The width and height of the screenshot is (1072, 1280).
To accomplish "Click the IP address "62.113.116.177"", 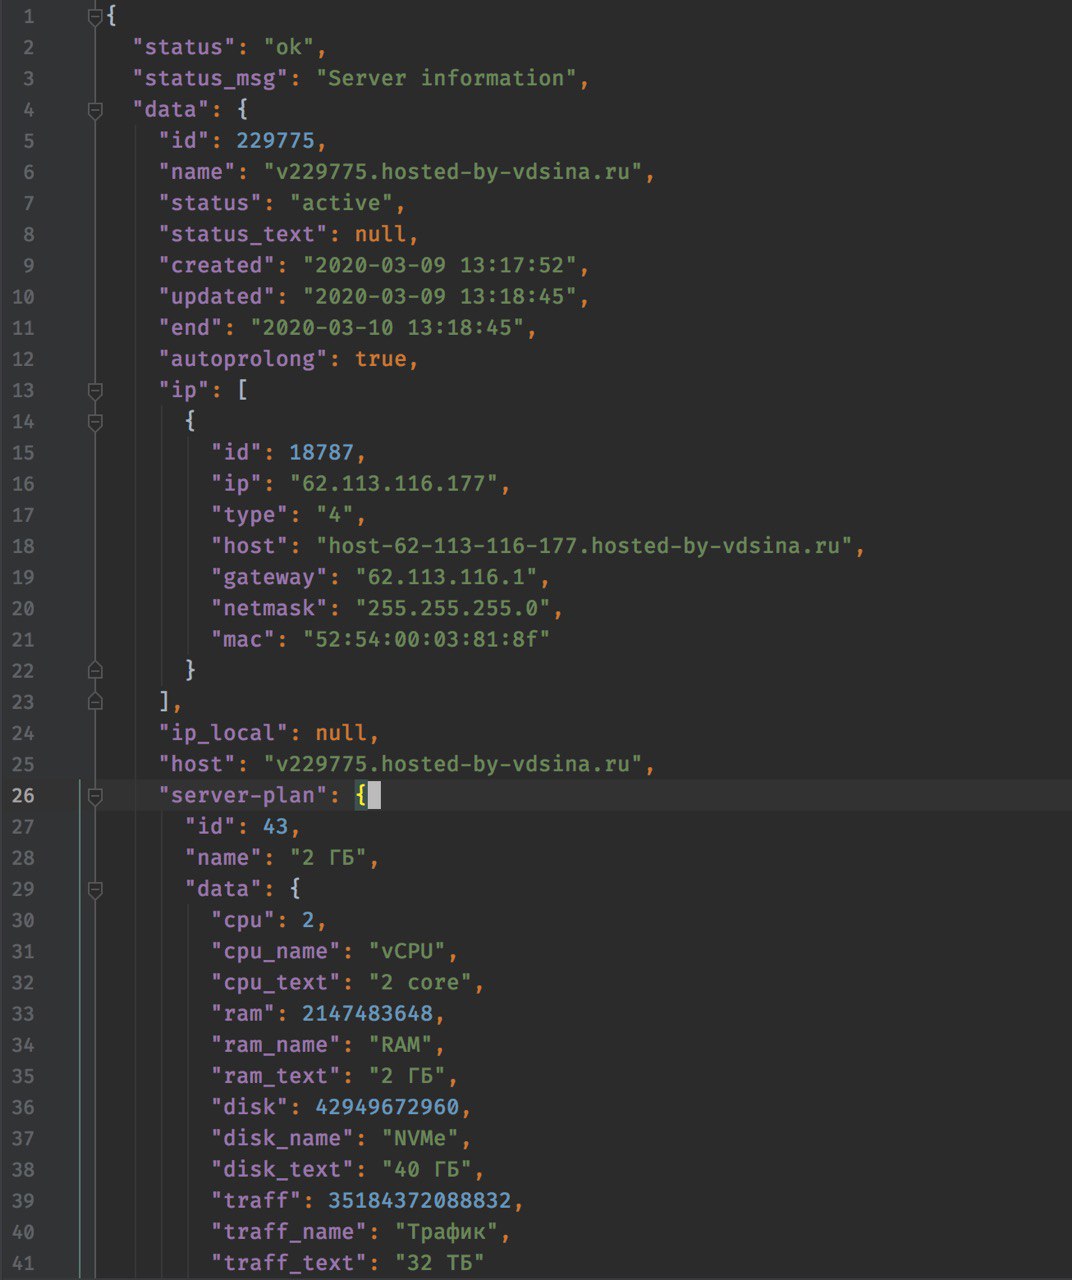I will [x=393, y=484].
